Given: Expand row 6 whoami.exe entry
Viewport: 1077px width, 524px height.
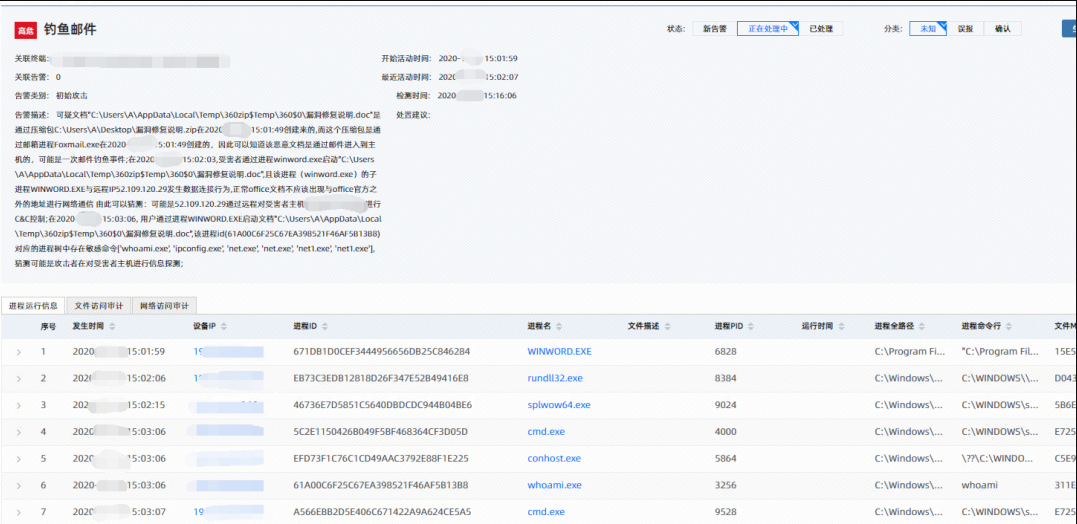Looking at the screenshot, I should tap(18, 485).
